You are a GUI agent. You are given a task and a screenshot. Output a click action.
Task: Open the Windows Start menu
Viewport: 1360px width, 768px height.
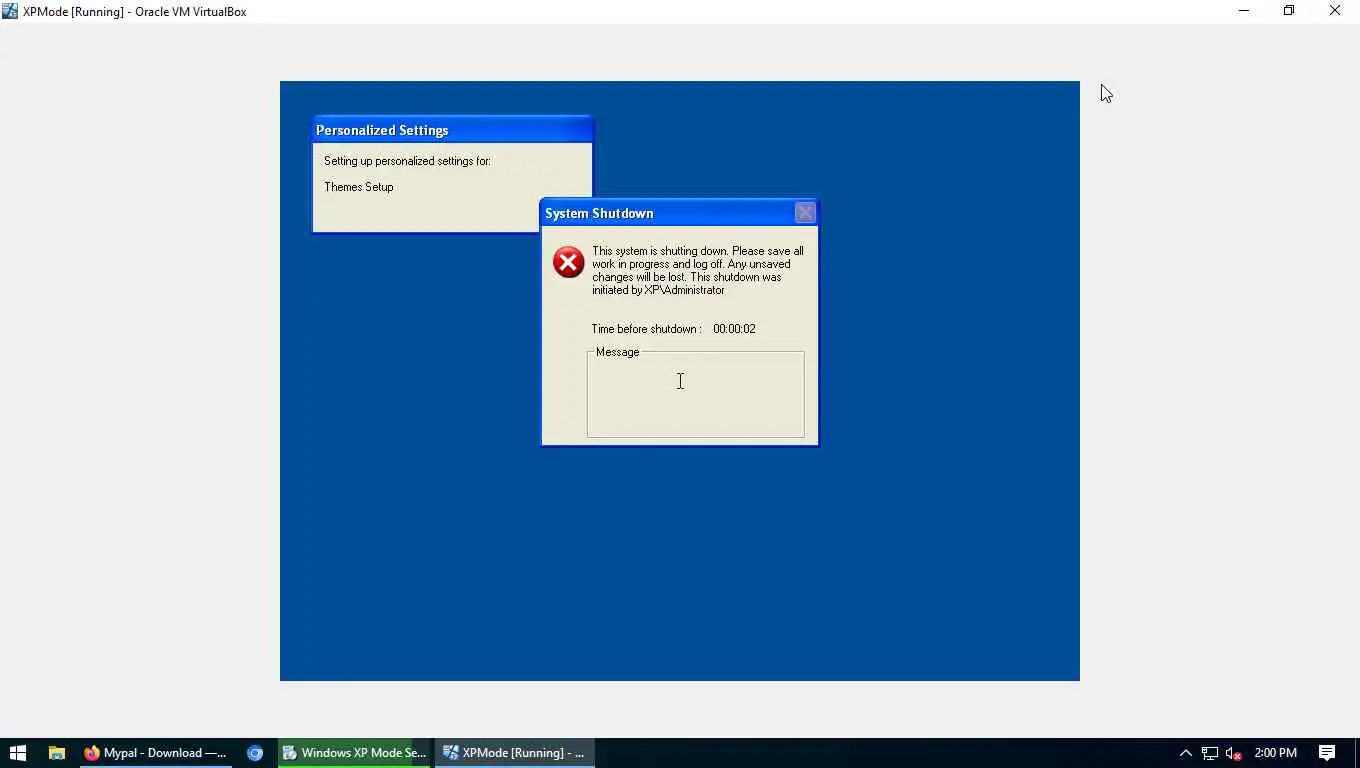coord(17,753)
